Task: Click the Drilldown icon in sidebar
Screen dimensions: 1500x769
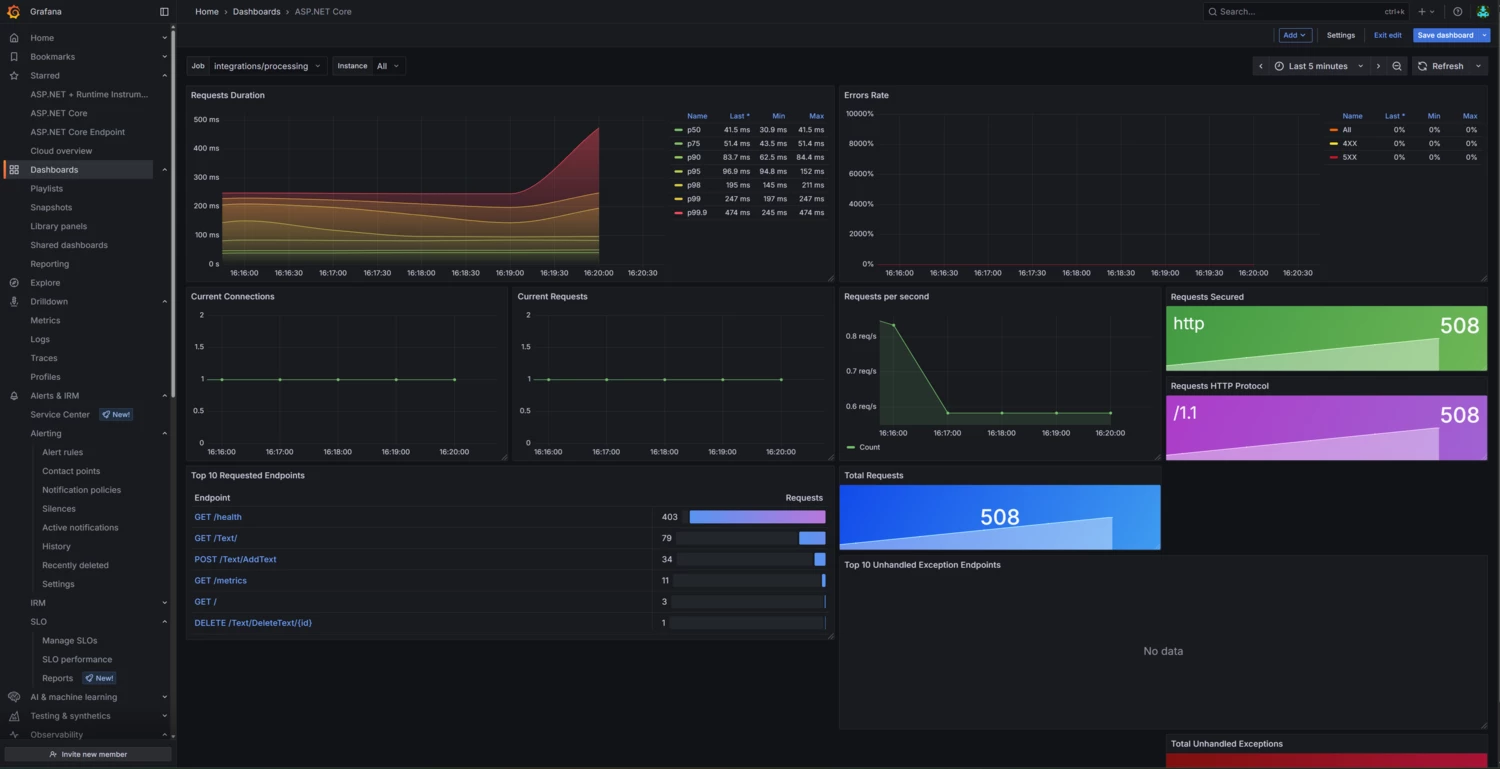Action: pyautogui.click(x=14, y=302)
